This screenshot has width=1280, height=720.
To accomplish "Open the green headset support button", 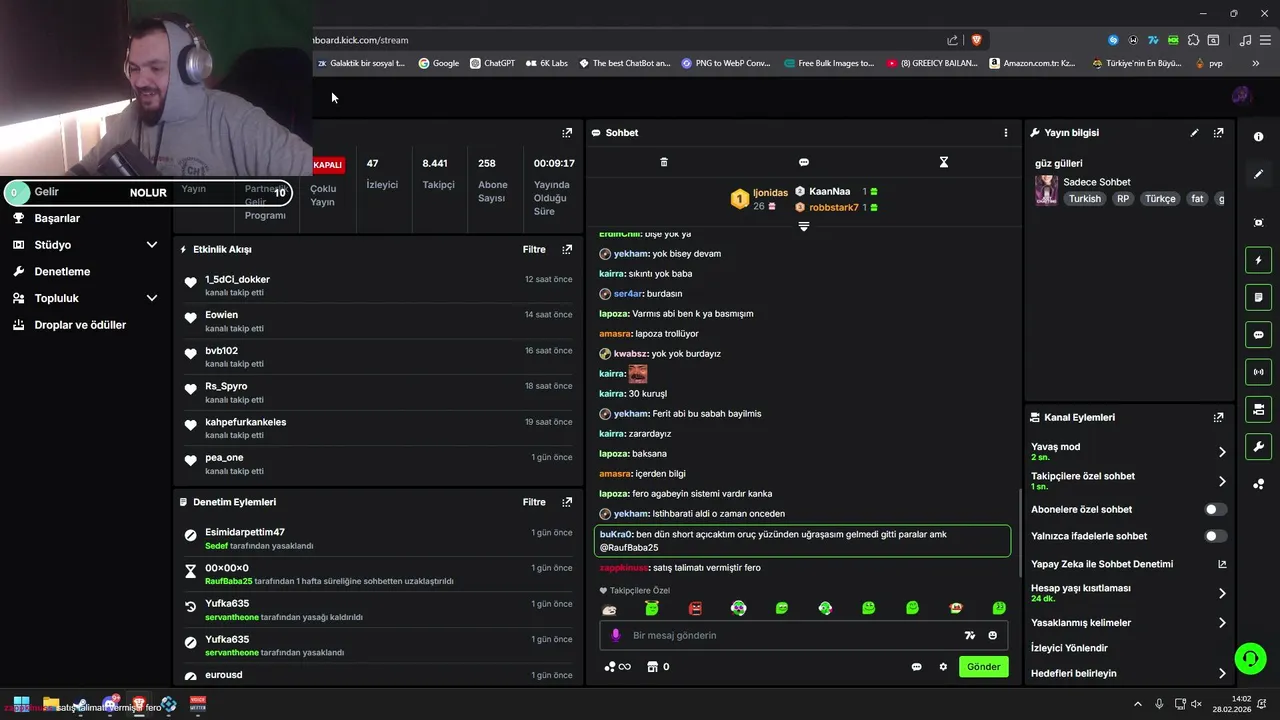I will point(1250,658).
